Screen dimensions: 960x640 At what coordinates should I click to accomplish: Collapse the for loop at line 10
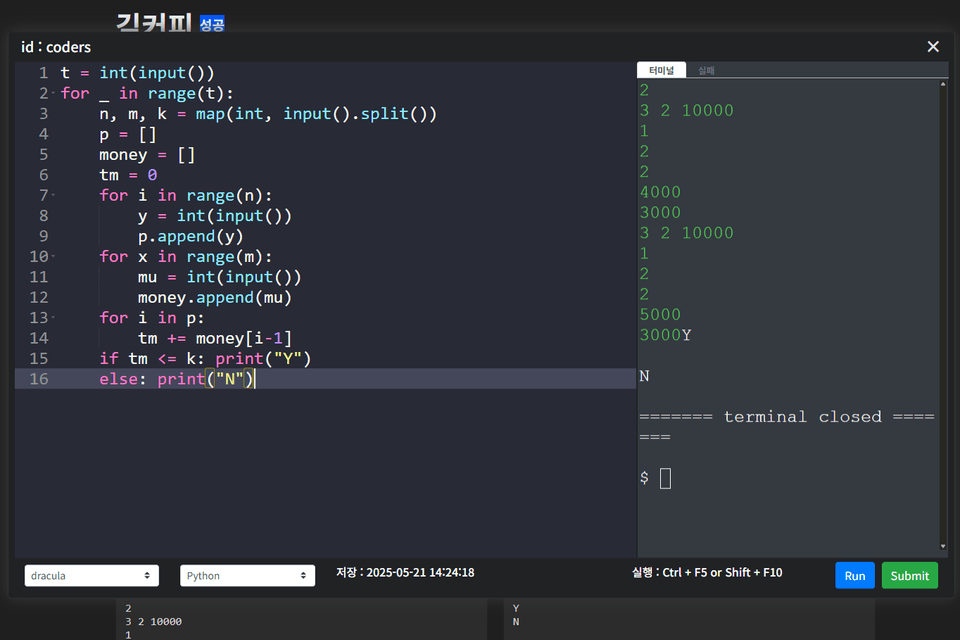tap(53, 257)
